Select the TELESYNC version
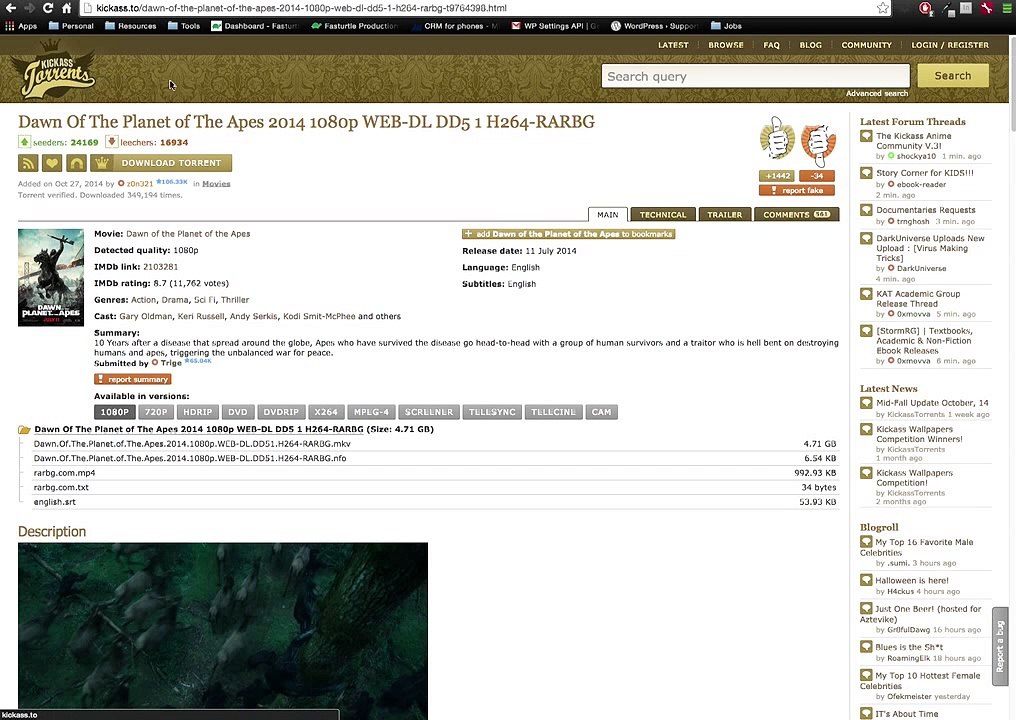 coord(492,412)
